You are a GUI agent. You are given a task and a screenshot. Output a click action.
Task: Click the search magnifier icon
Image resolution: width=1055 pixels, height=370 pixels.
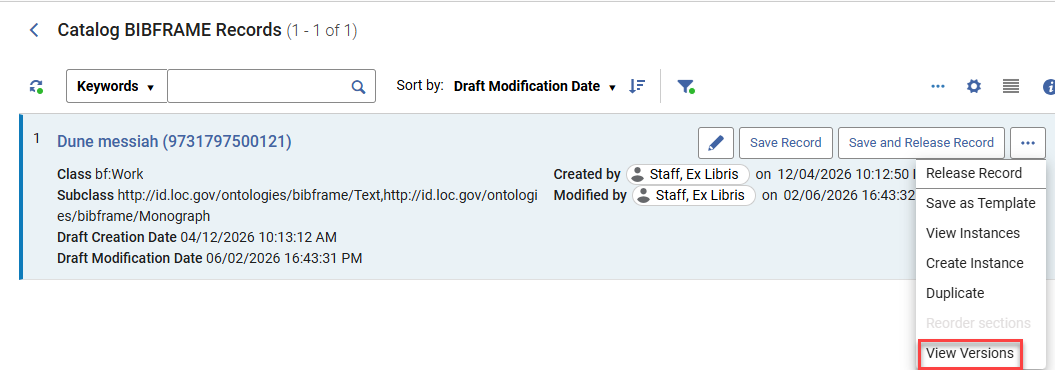[359, 87]
